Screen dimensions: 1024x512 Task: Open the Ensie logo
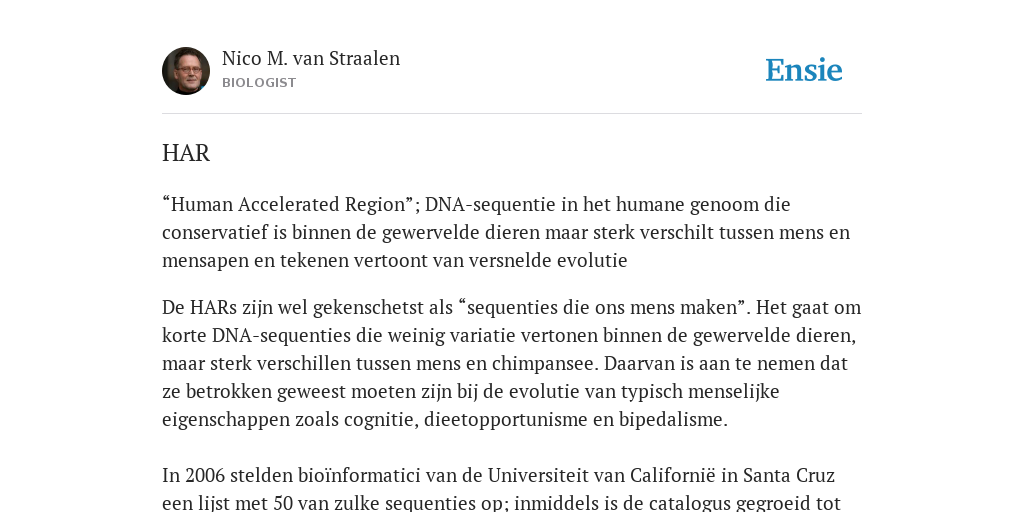point(804,70)
